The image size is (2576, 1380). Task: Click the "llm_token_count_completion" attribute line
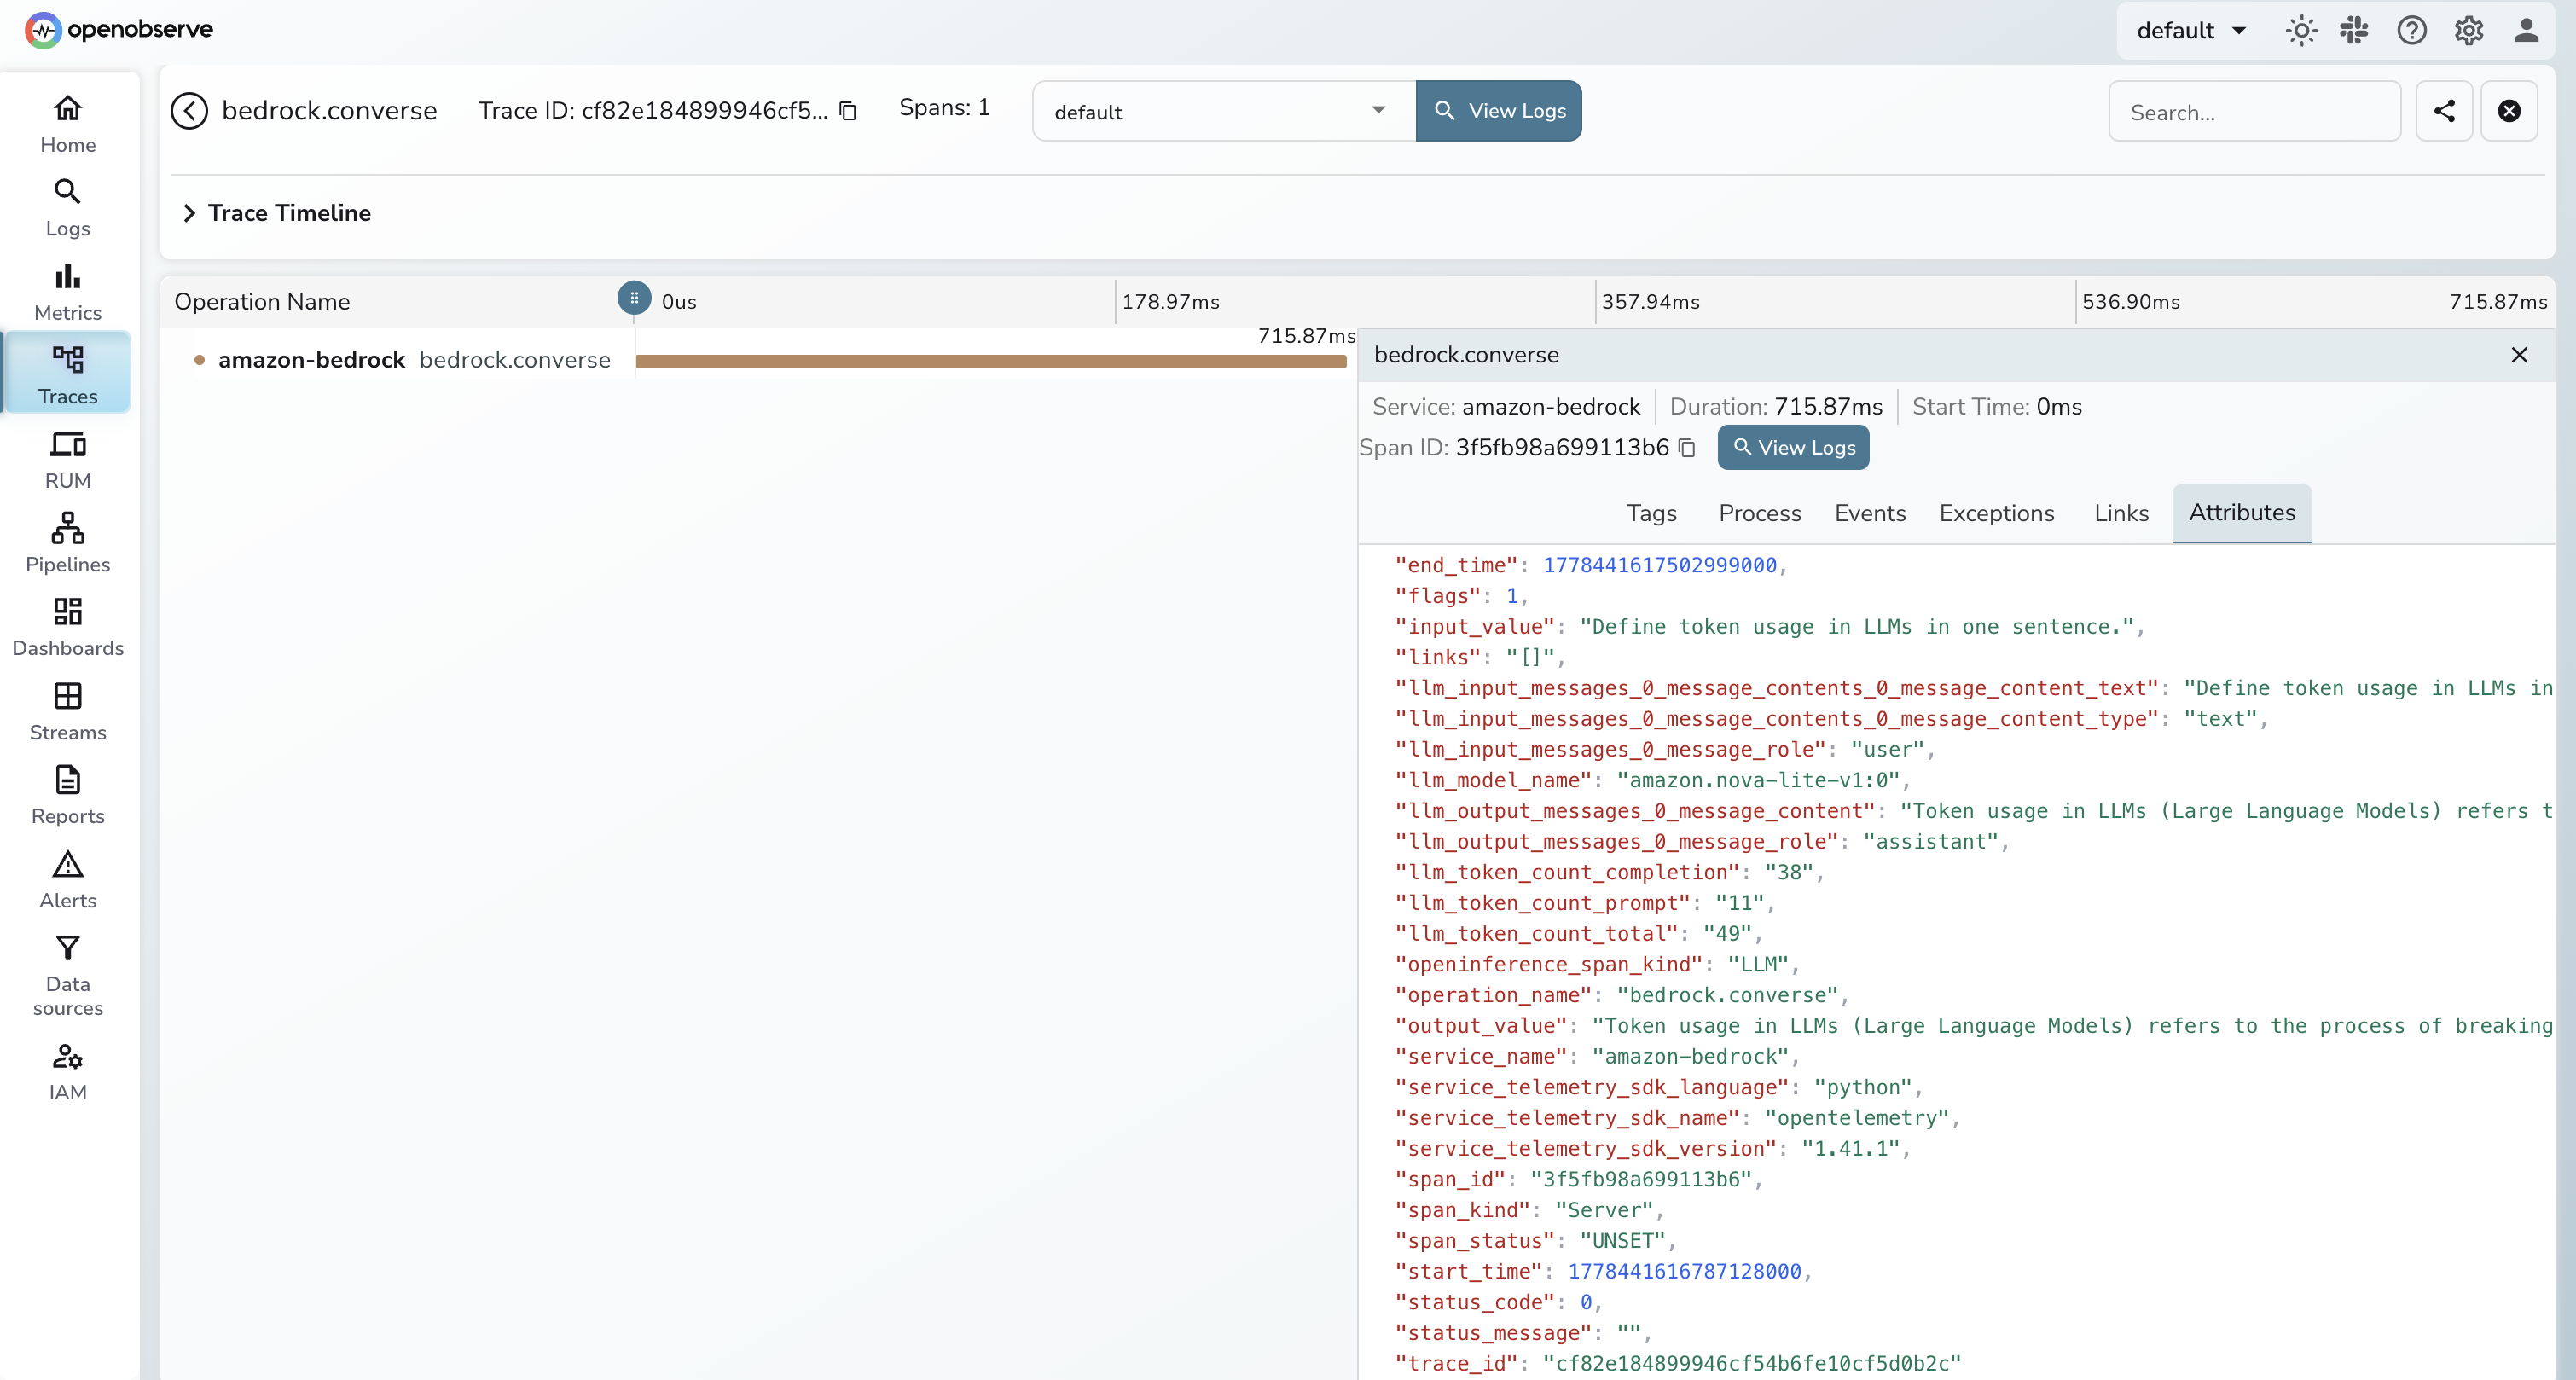(x=1609, y=872)
